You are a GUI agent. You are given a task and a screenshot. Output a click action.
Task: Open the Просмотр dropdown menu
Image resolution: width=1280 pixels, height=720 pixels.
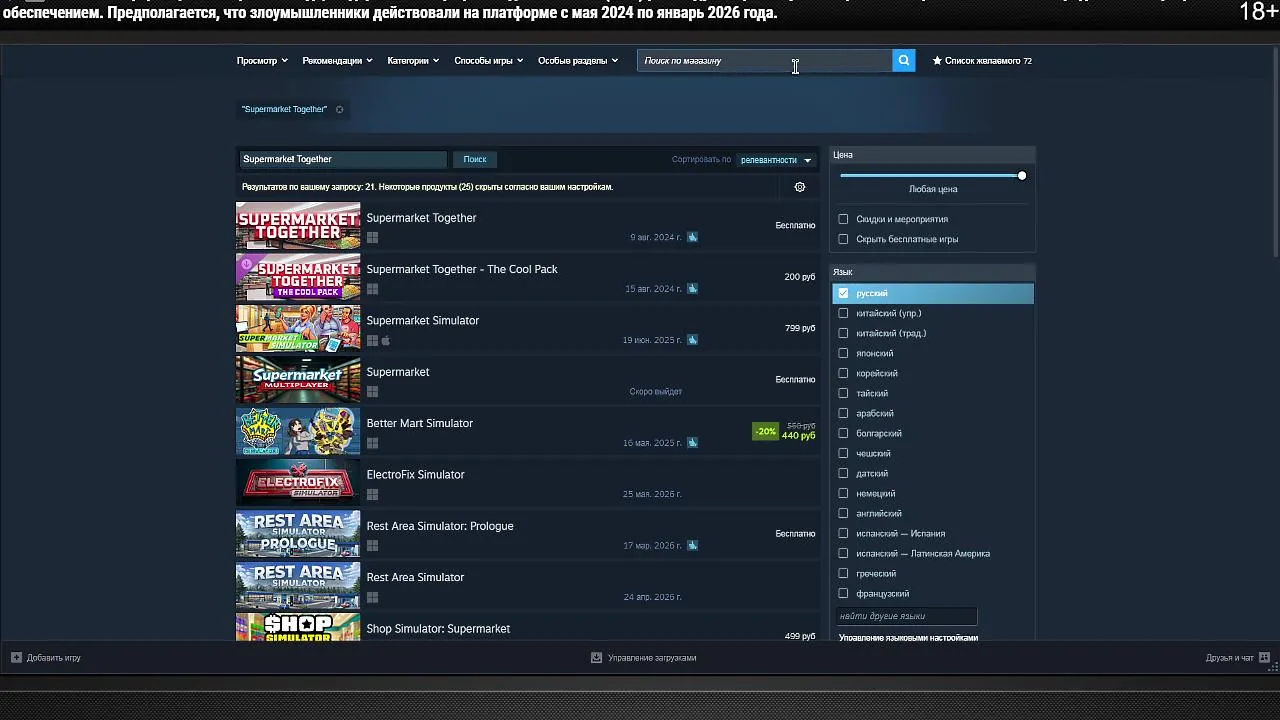(262, 61)
